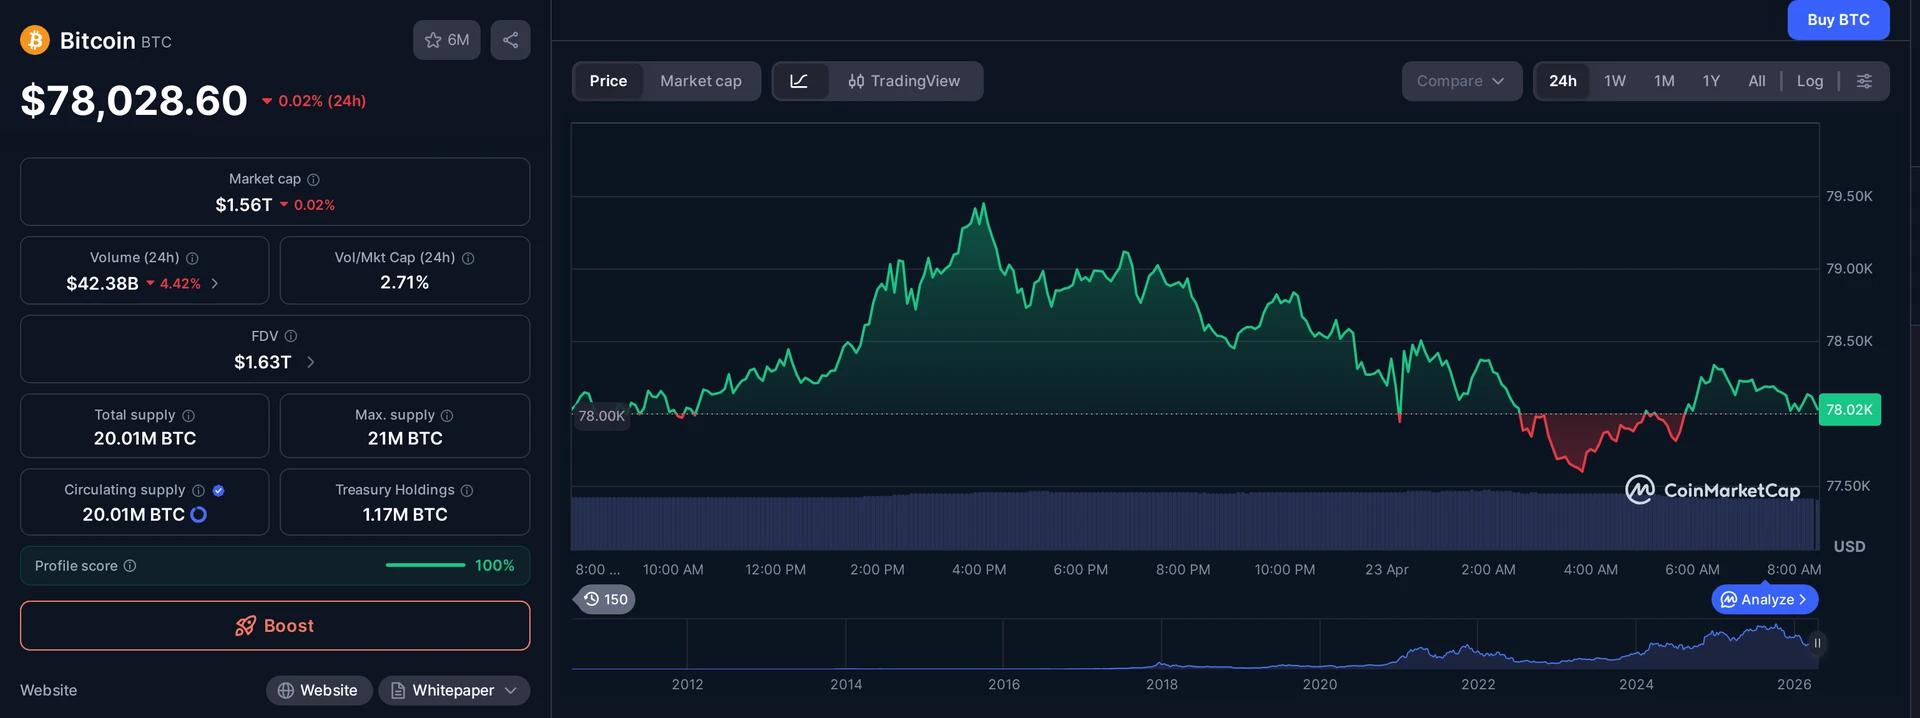Select the line chart view icon
This screenshot has width=1920, height=718.
[799, 81]
